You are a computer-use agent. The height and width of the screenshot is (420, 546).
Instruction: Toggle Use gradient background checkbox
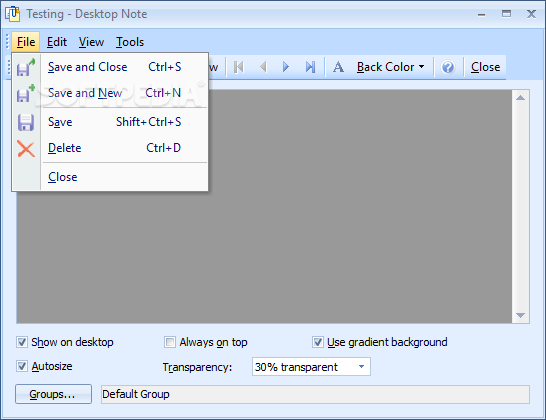click(x=318, y=342)
